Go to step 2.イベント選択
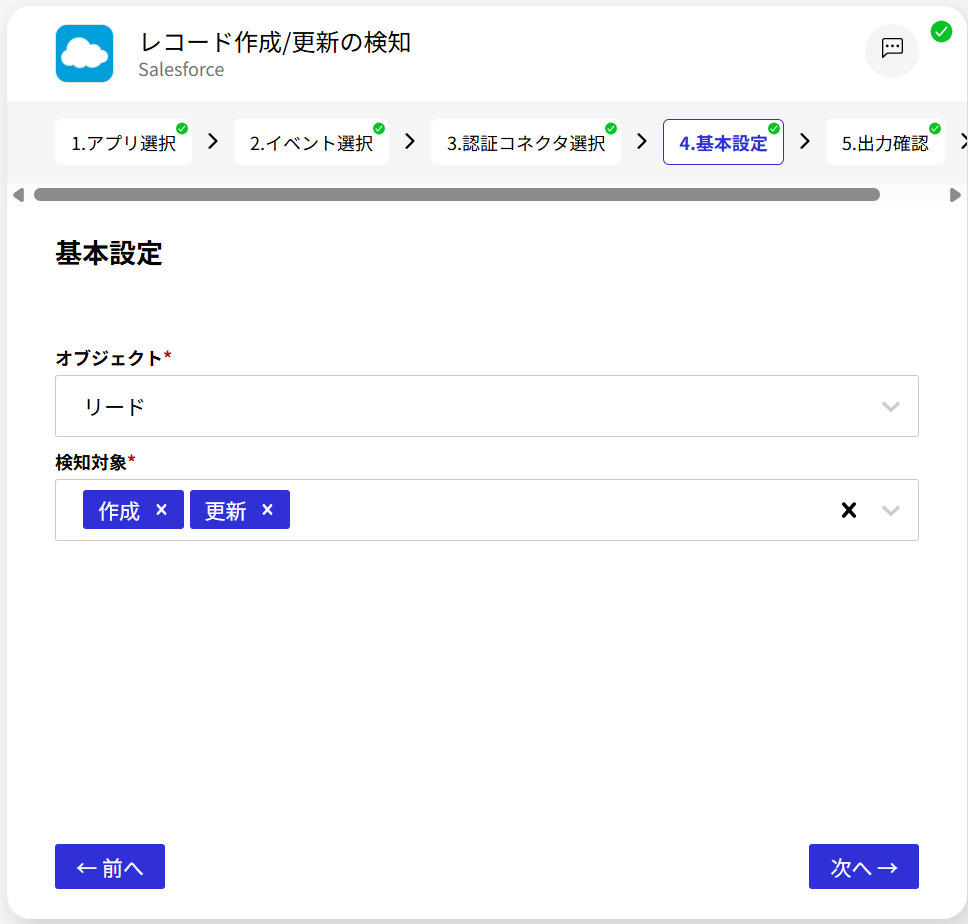968x924 pixels. pyautogui.click(x=311, y=143)
